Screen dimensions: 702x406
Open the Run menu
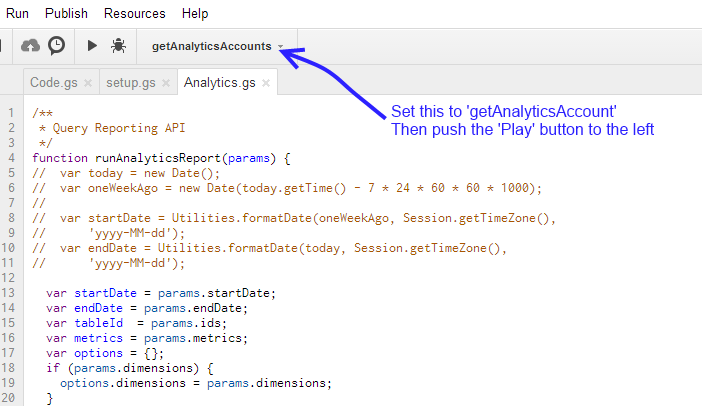tap(17, 13)
